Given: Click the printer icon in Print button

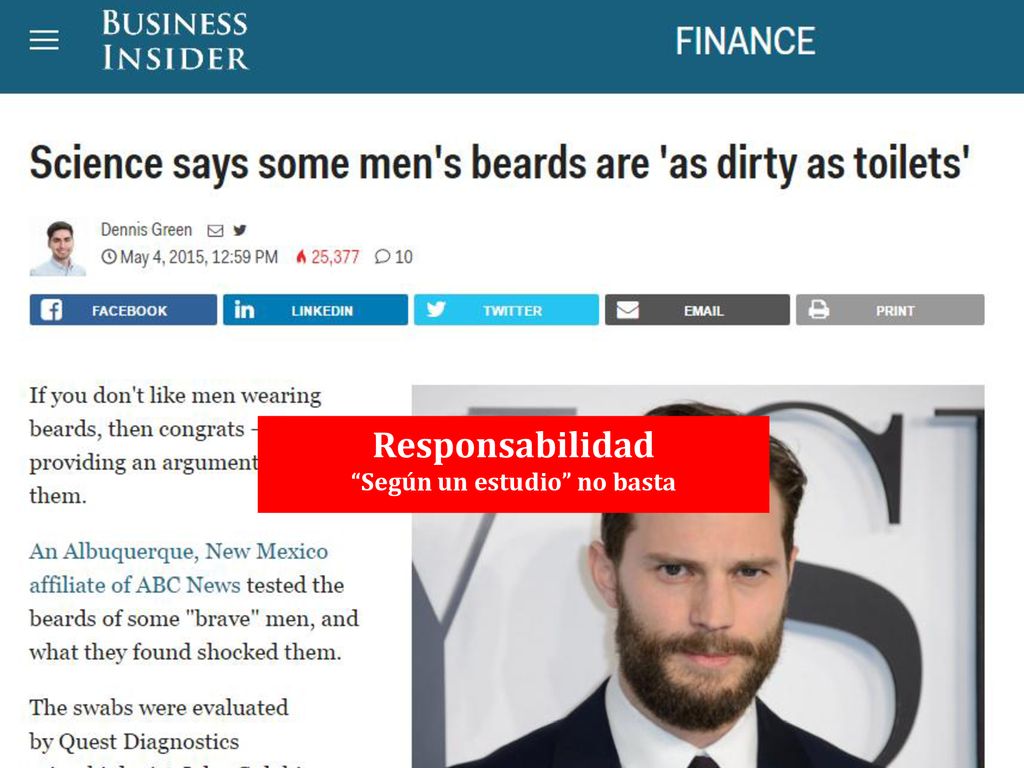Looking at the screenshot, I should (818, 310).
